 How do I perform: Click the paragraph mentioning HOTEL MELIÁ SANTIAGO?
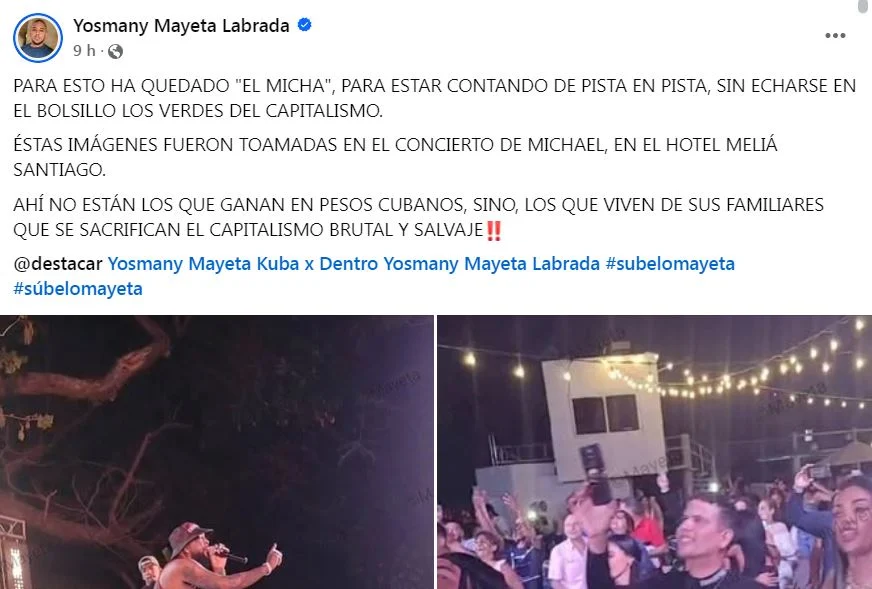[x=395, y=157]
